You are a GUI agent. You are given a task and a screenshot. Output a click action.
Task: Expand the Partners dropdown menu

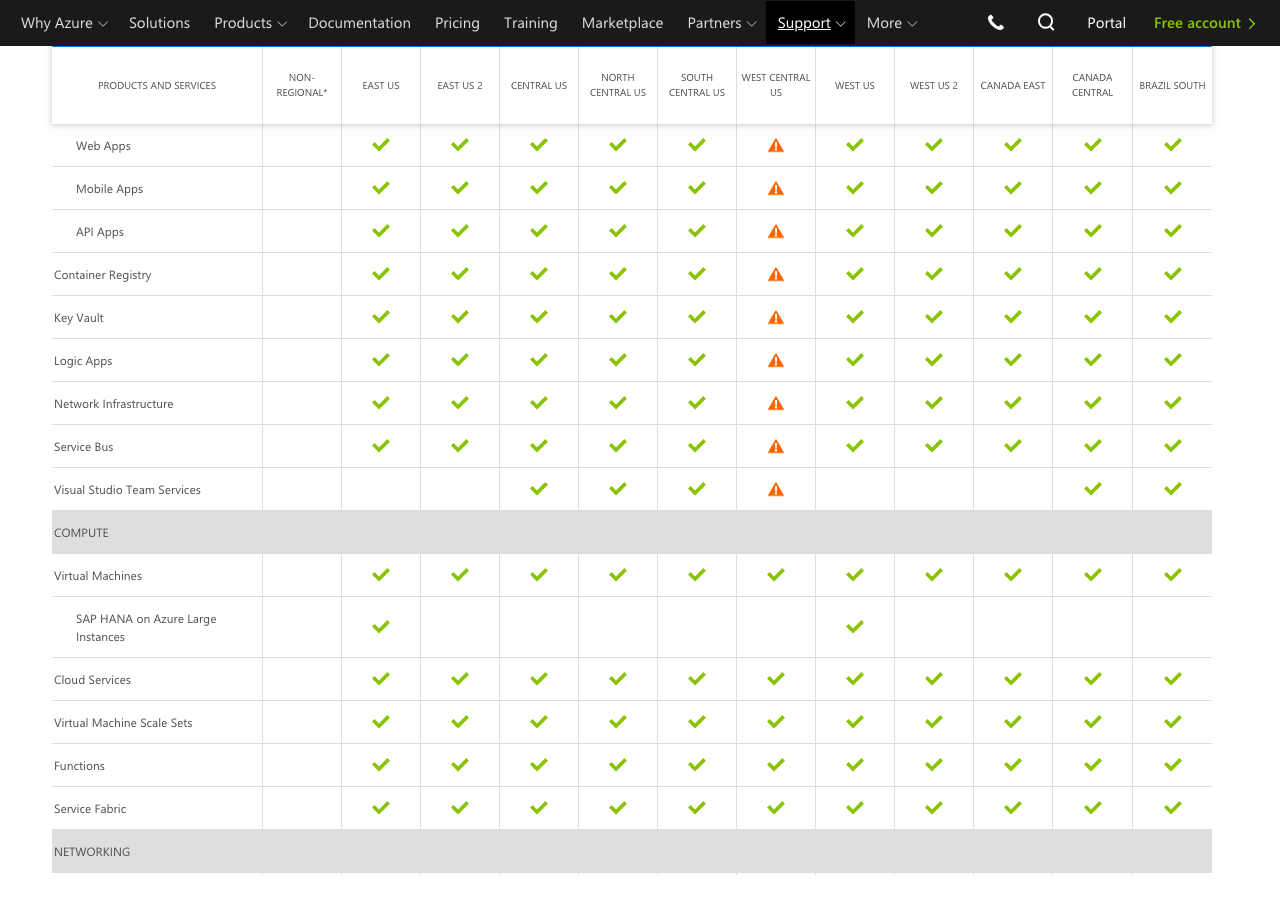pyautogui.click(x=720, y=23)
